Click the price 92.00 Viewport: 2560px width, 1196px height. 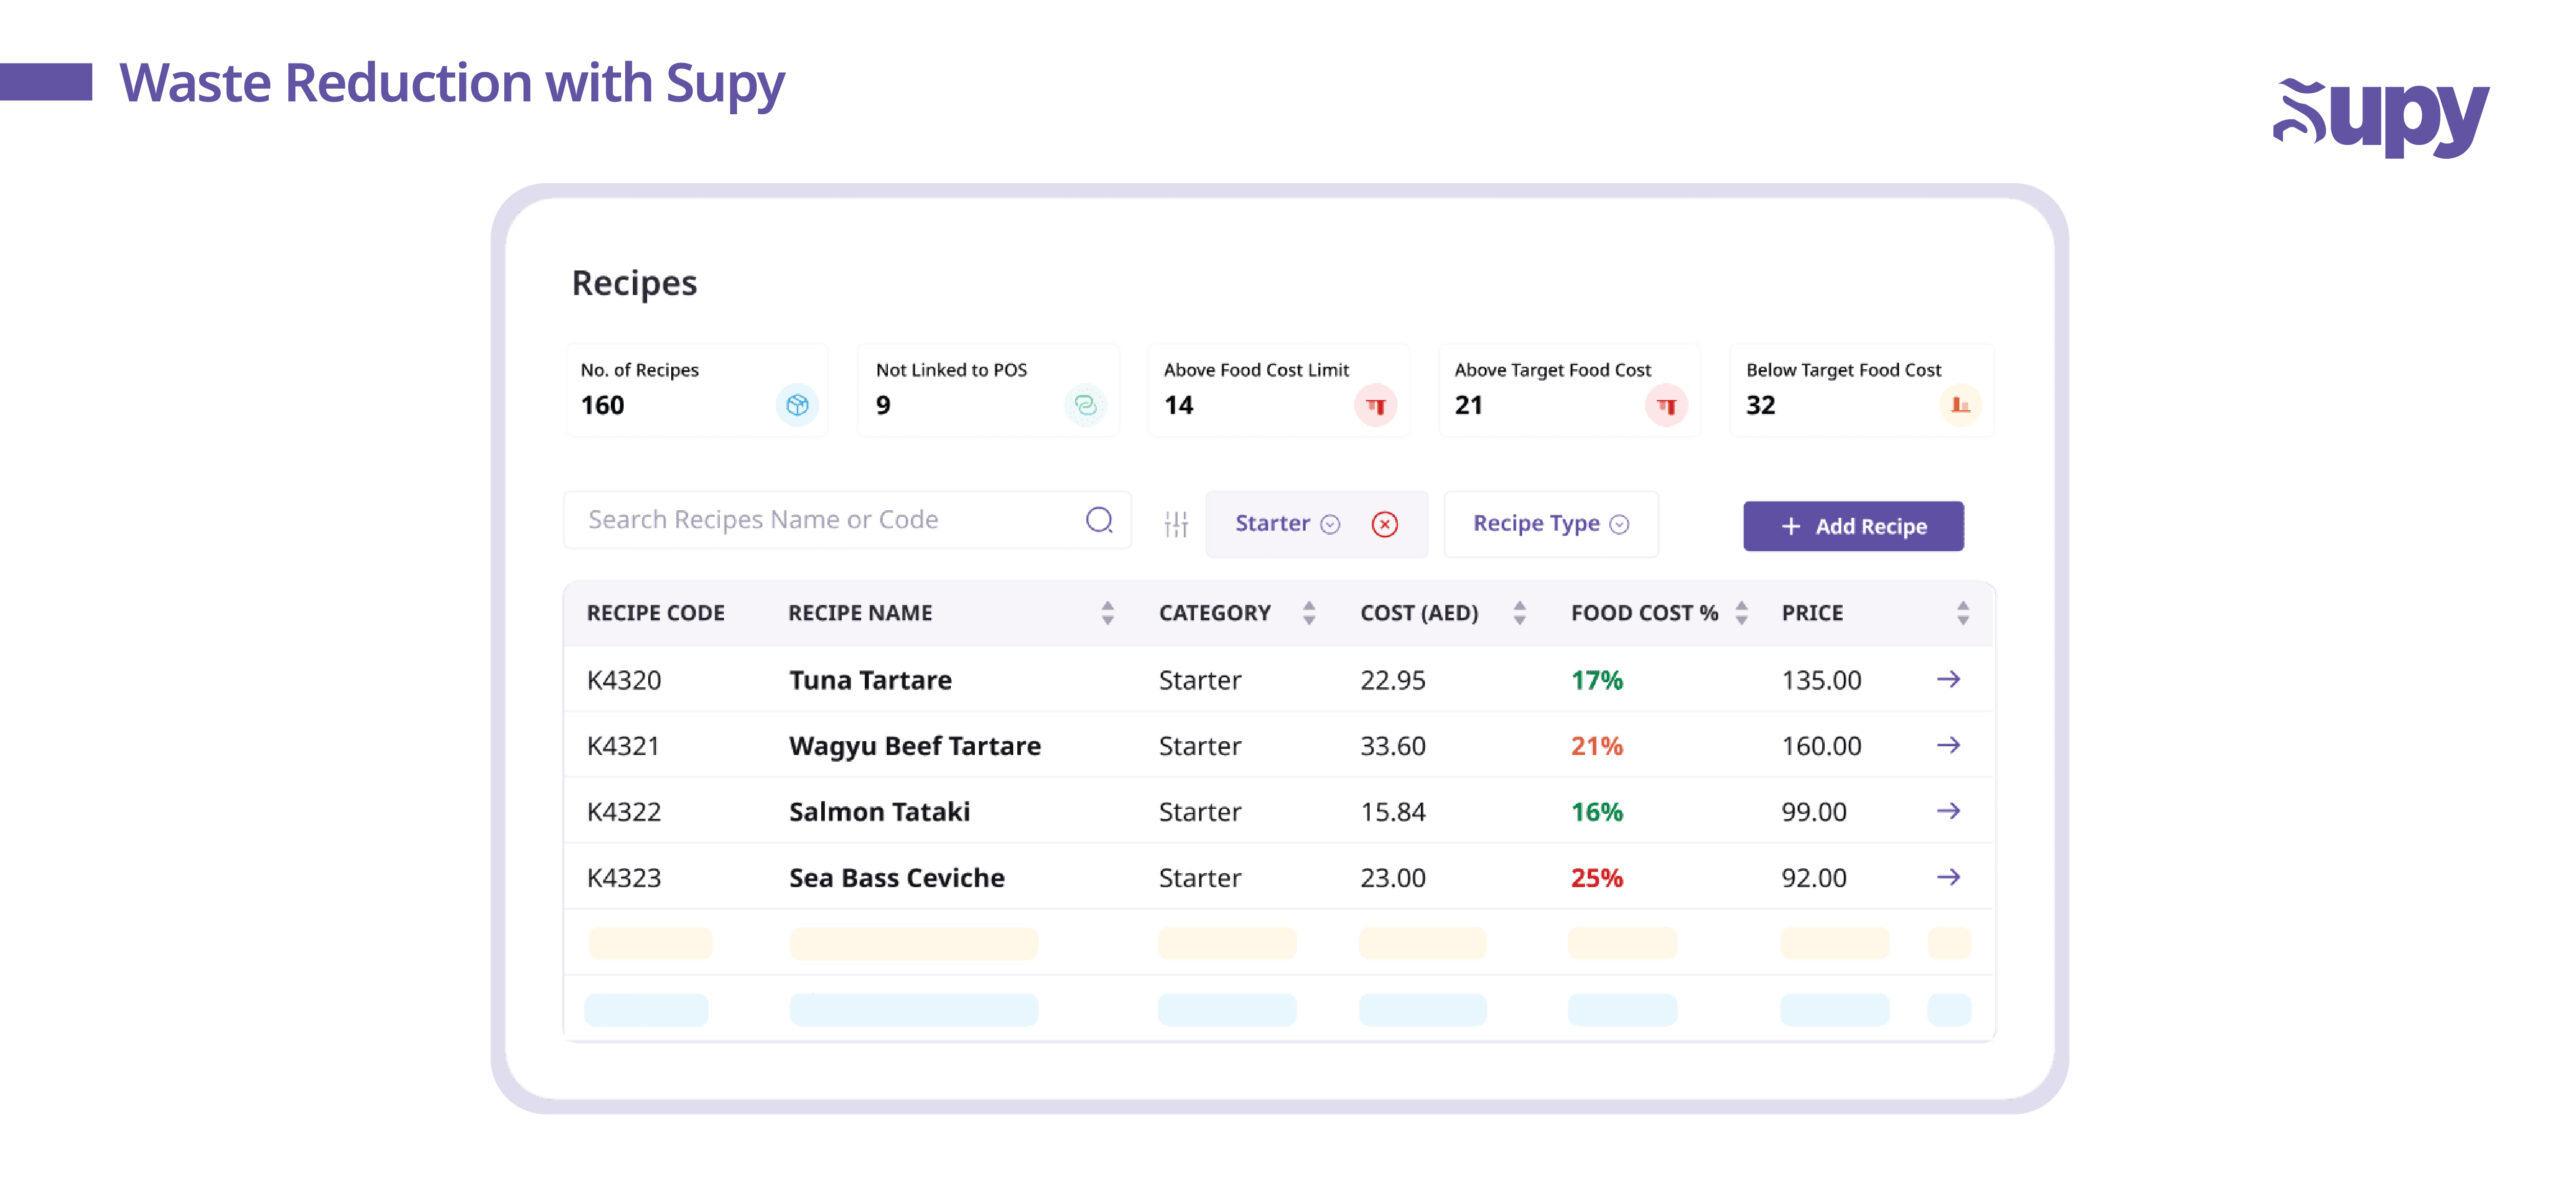pyautogui.click(x=1814, y=878)
